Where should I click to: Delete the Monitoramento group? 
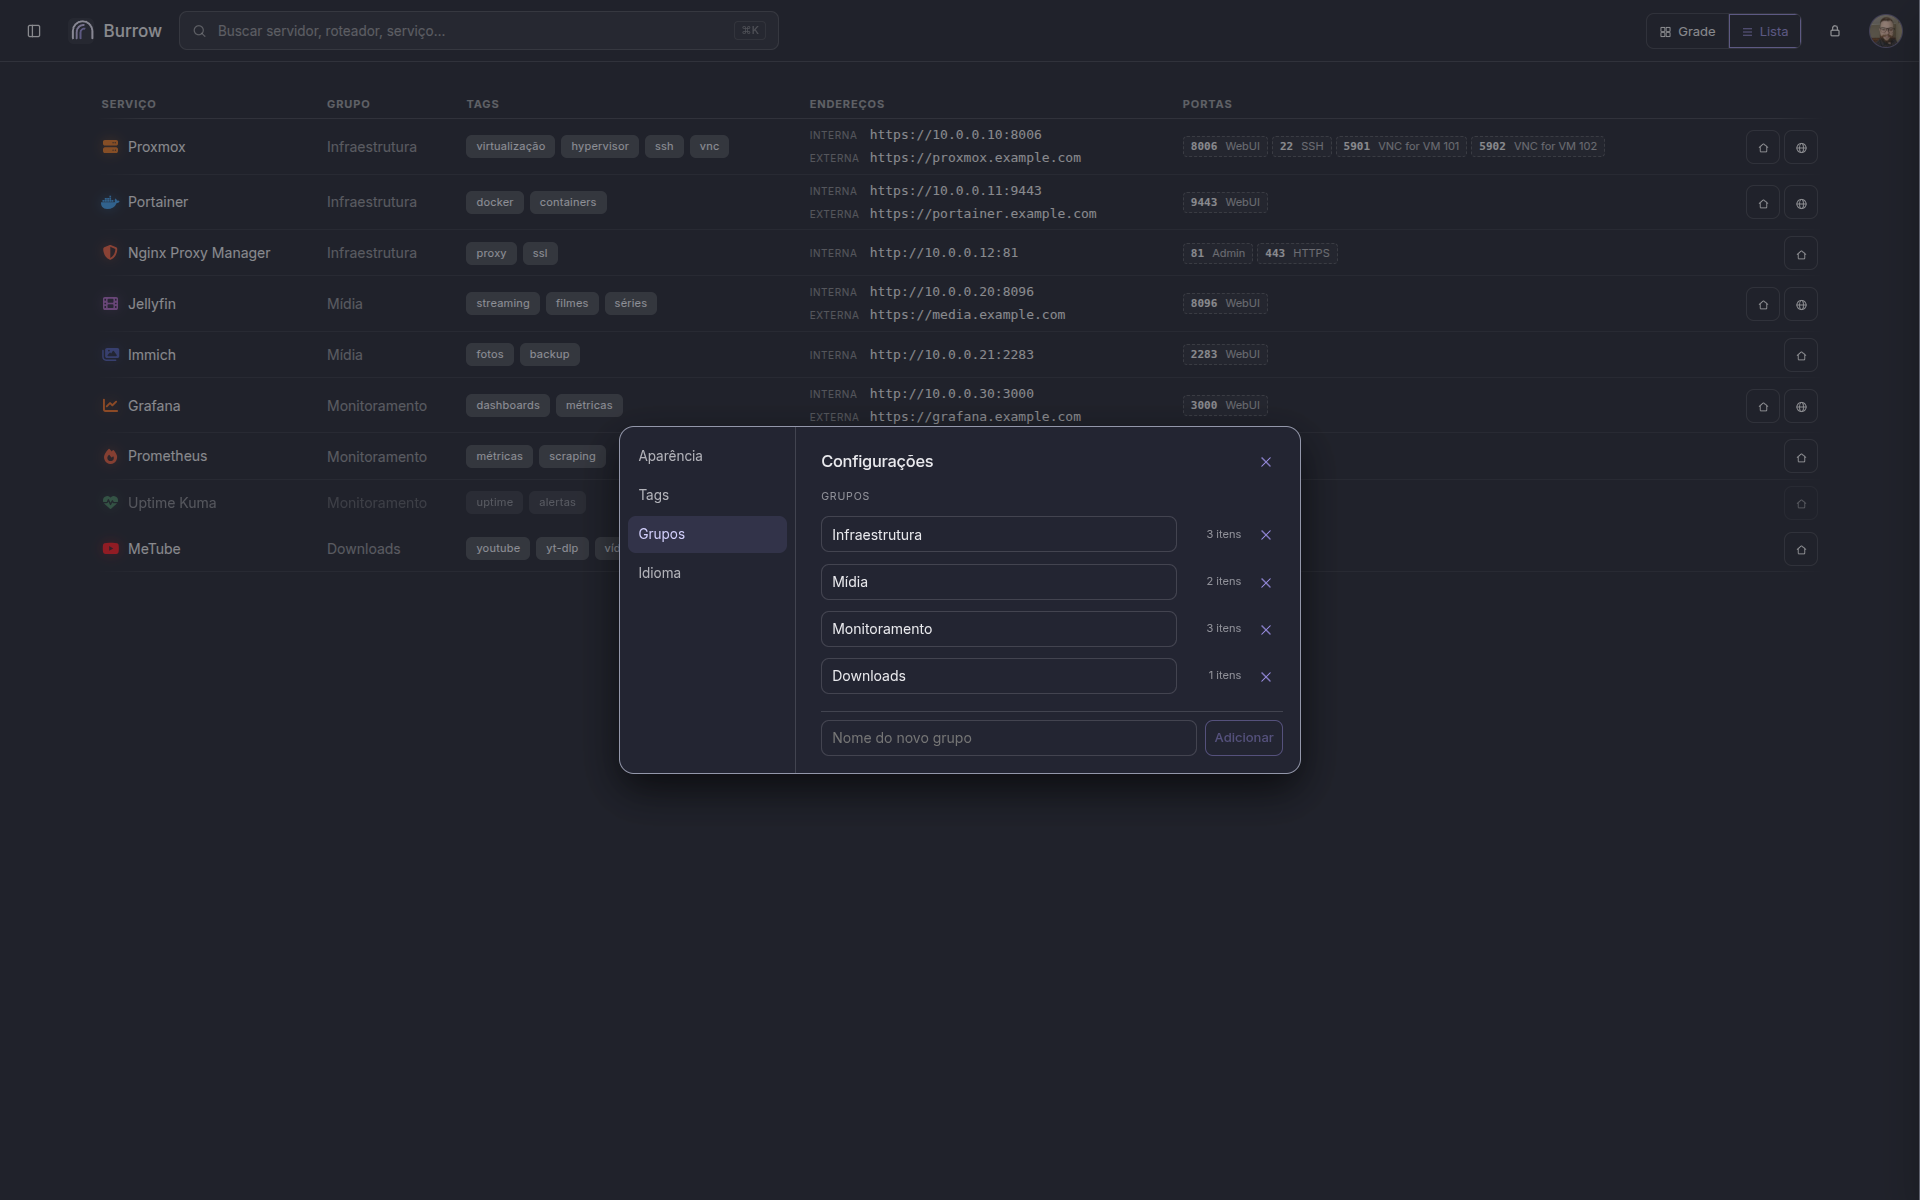pos(1266,630)
